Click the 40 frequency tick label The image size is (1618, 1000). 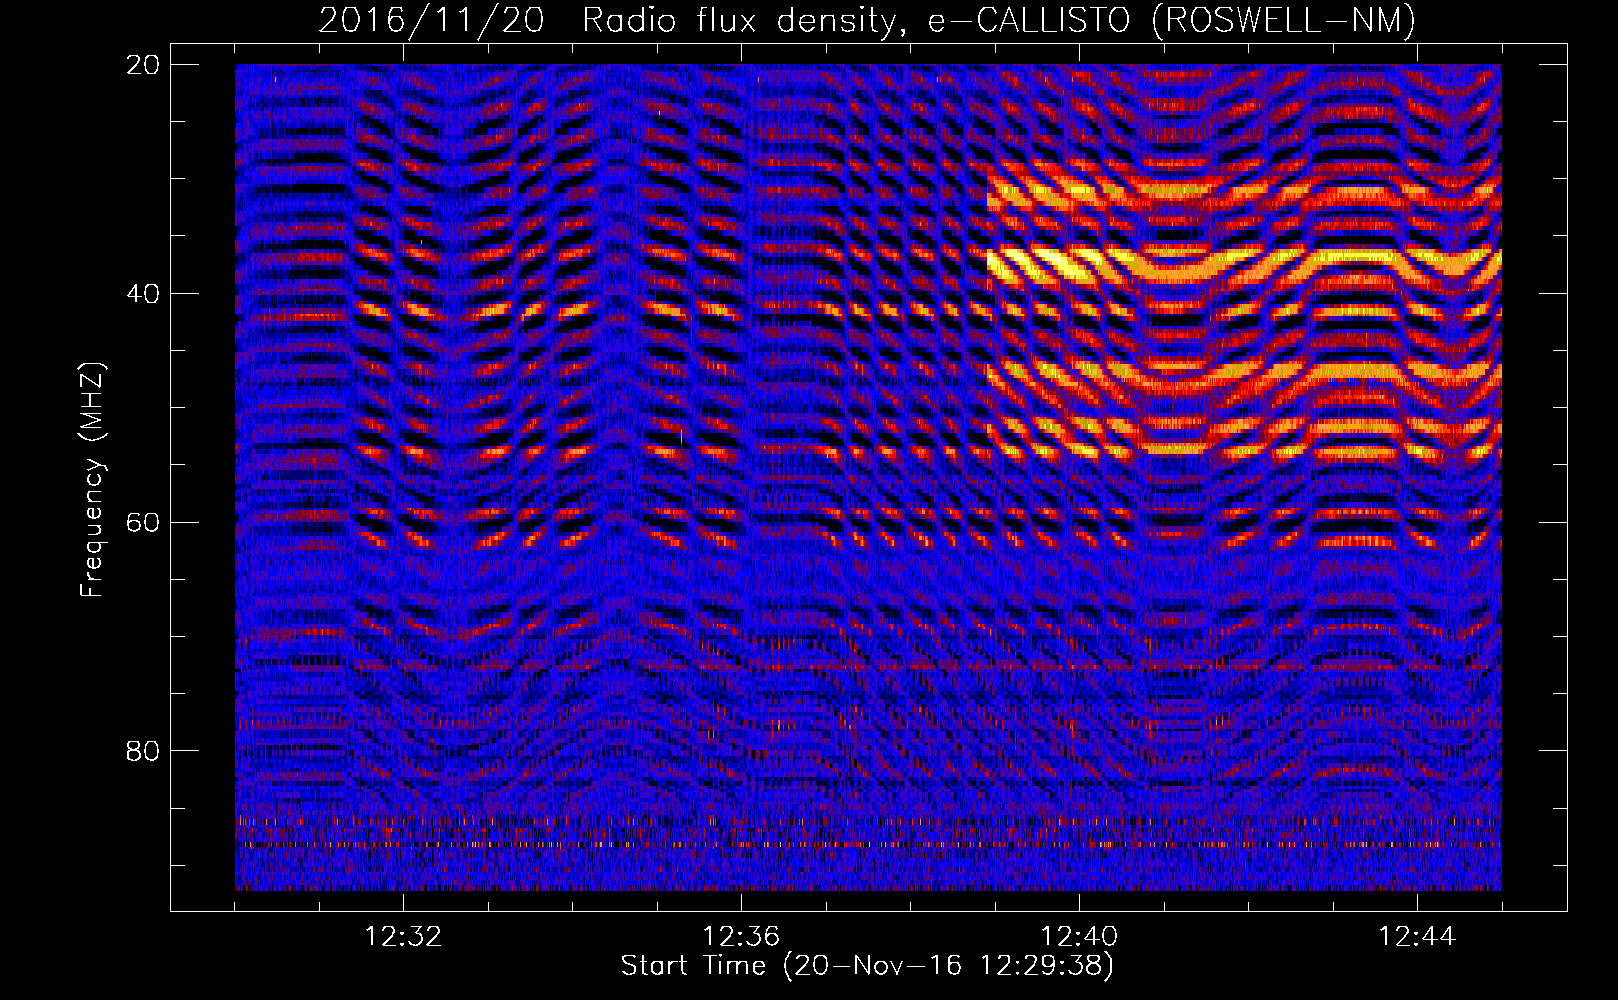tap(144, 294)
